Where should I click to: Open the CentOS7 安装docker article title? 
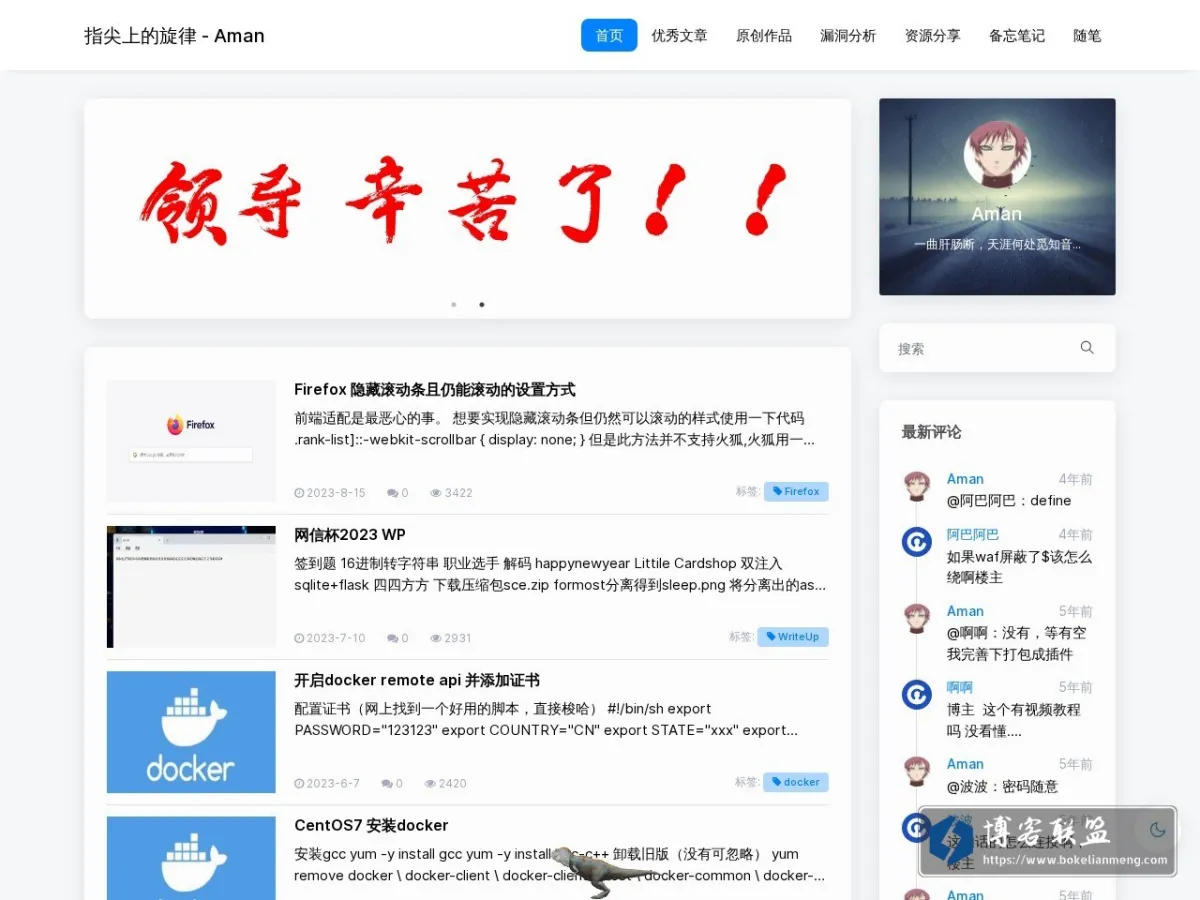[371, 825]
